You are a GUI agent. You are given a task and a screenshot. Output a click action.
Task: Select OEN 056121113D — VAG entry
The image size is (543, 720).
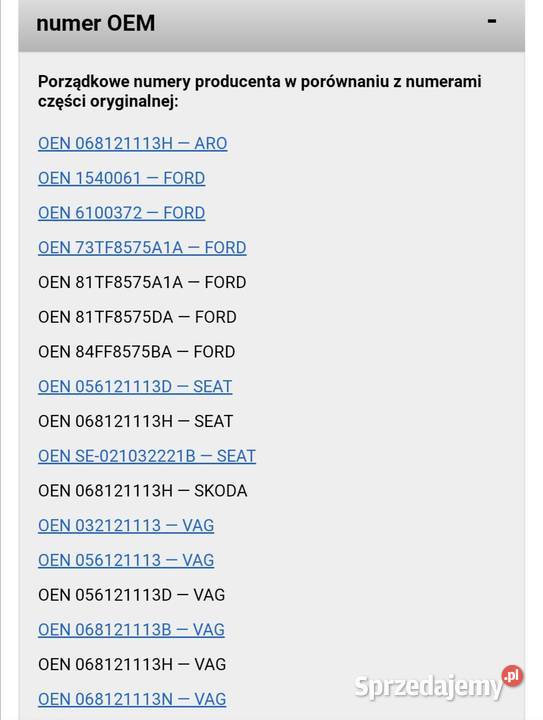point(132,595)
